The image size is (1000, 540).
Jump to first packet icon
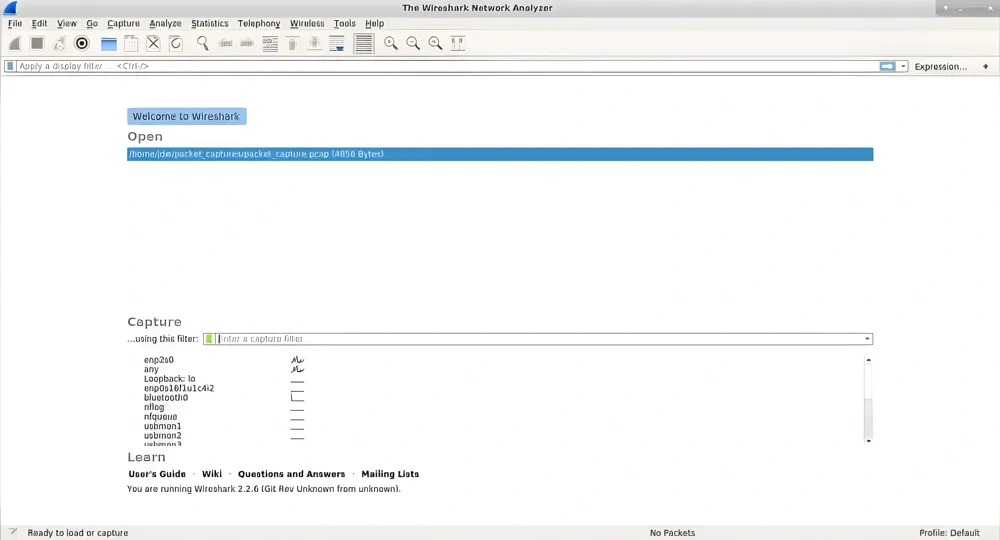tap(292, 43)
